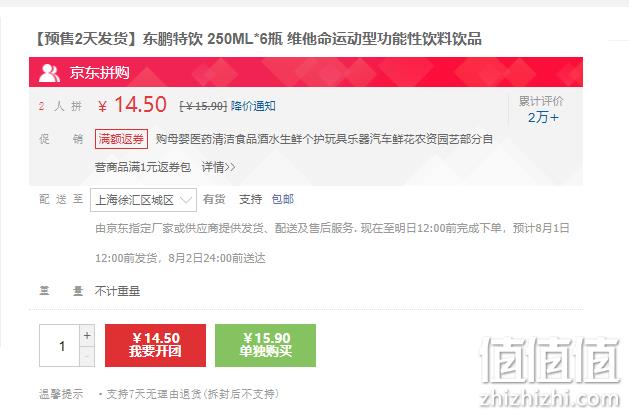Click the 值值值 zhizhizhi.com watermark logo
Screen dimensions: 629x416
point(550,371)
